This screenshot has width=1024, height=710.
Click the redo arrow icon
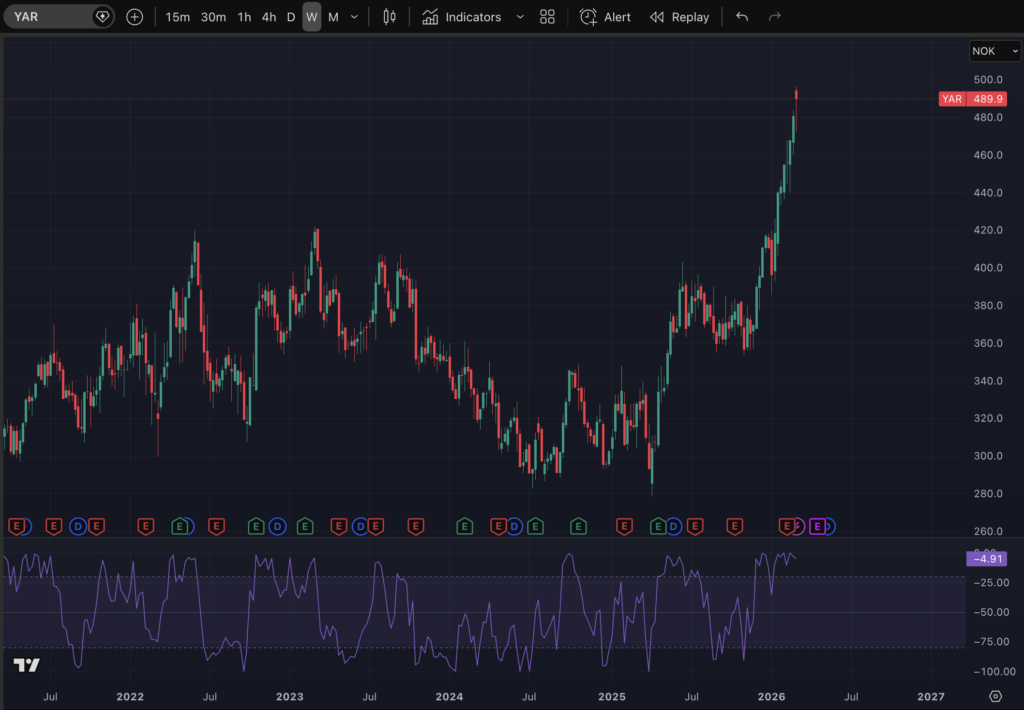click(774, 17)
